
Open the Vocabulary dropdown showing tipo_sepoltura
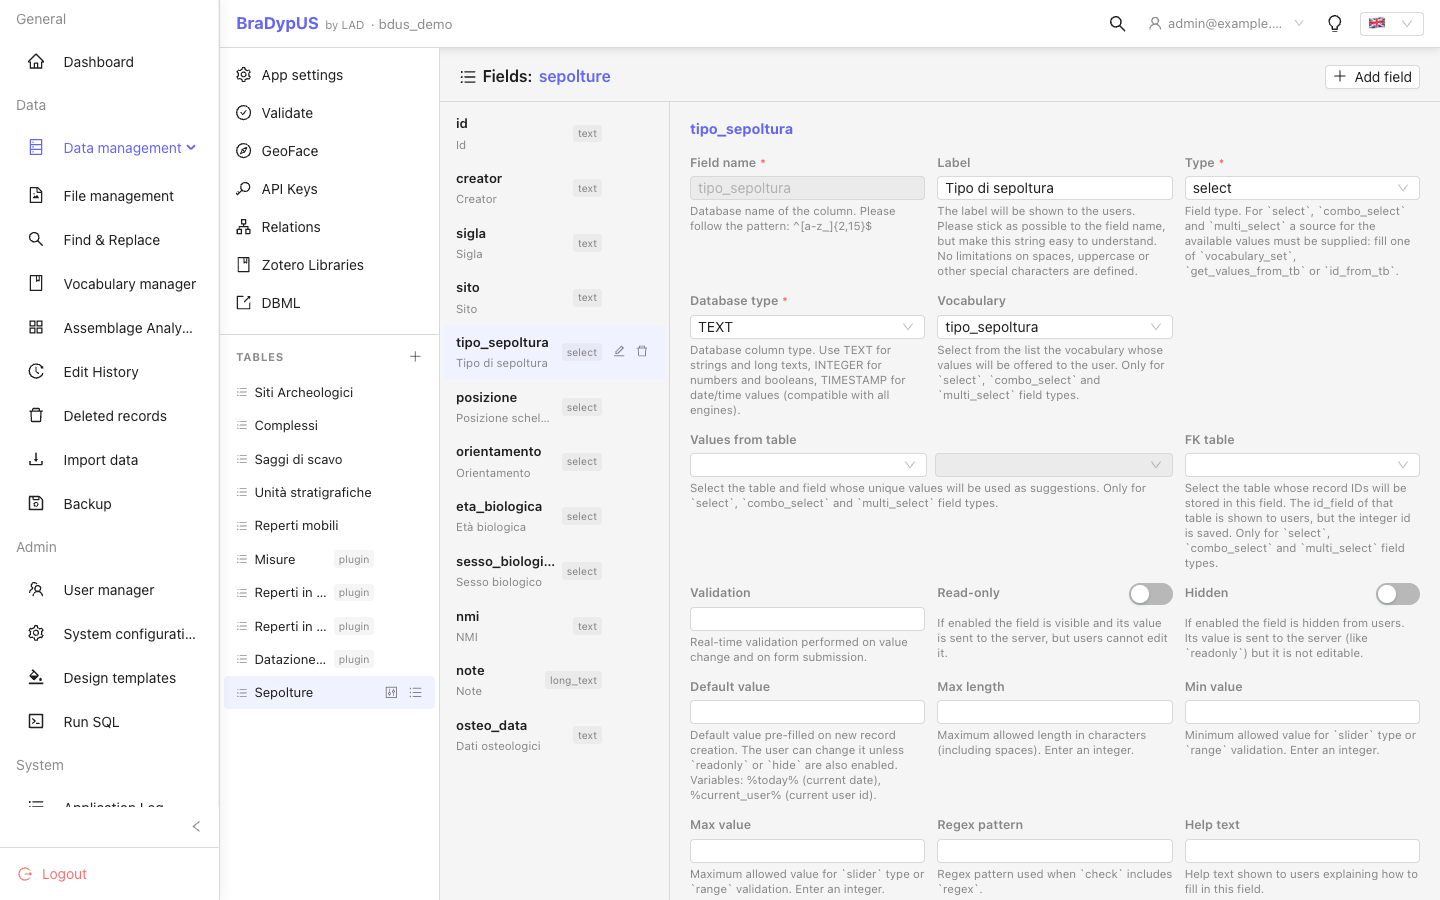(x=1054, y=327)
